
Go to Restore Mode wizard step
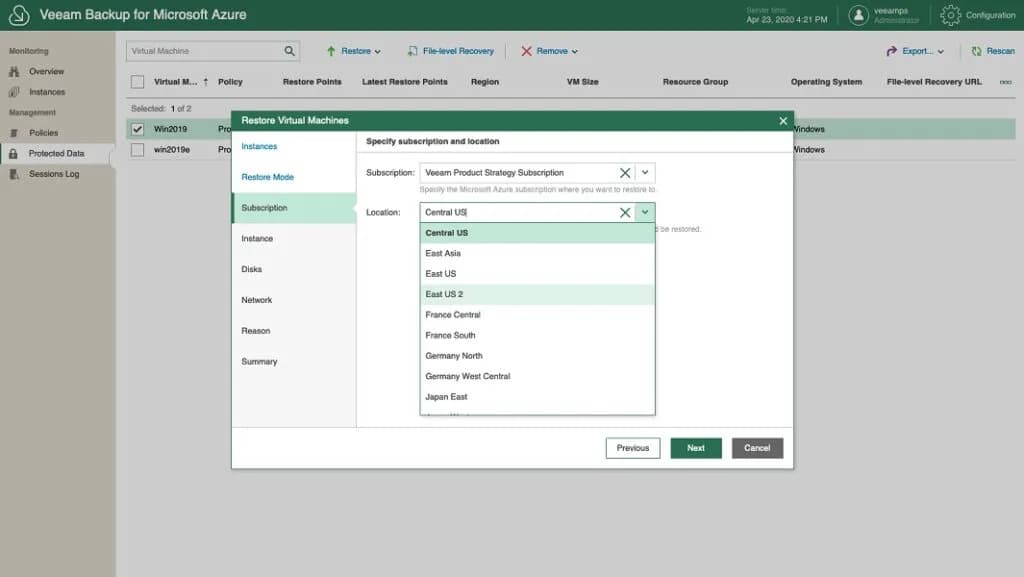pyautogui.click(x=268, y=178)
